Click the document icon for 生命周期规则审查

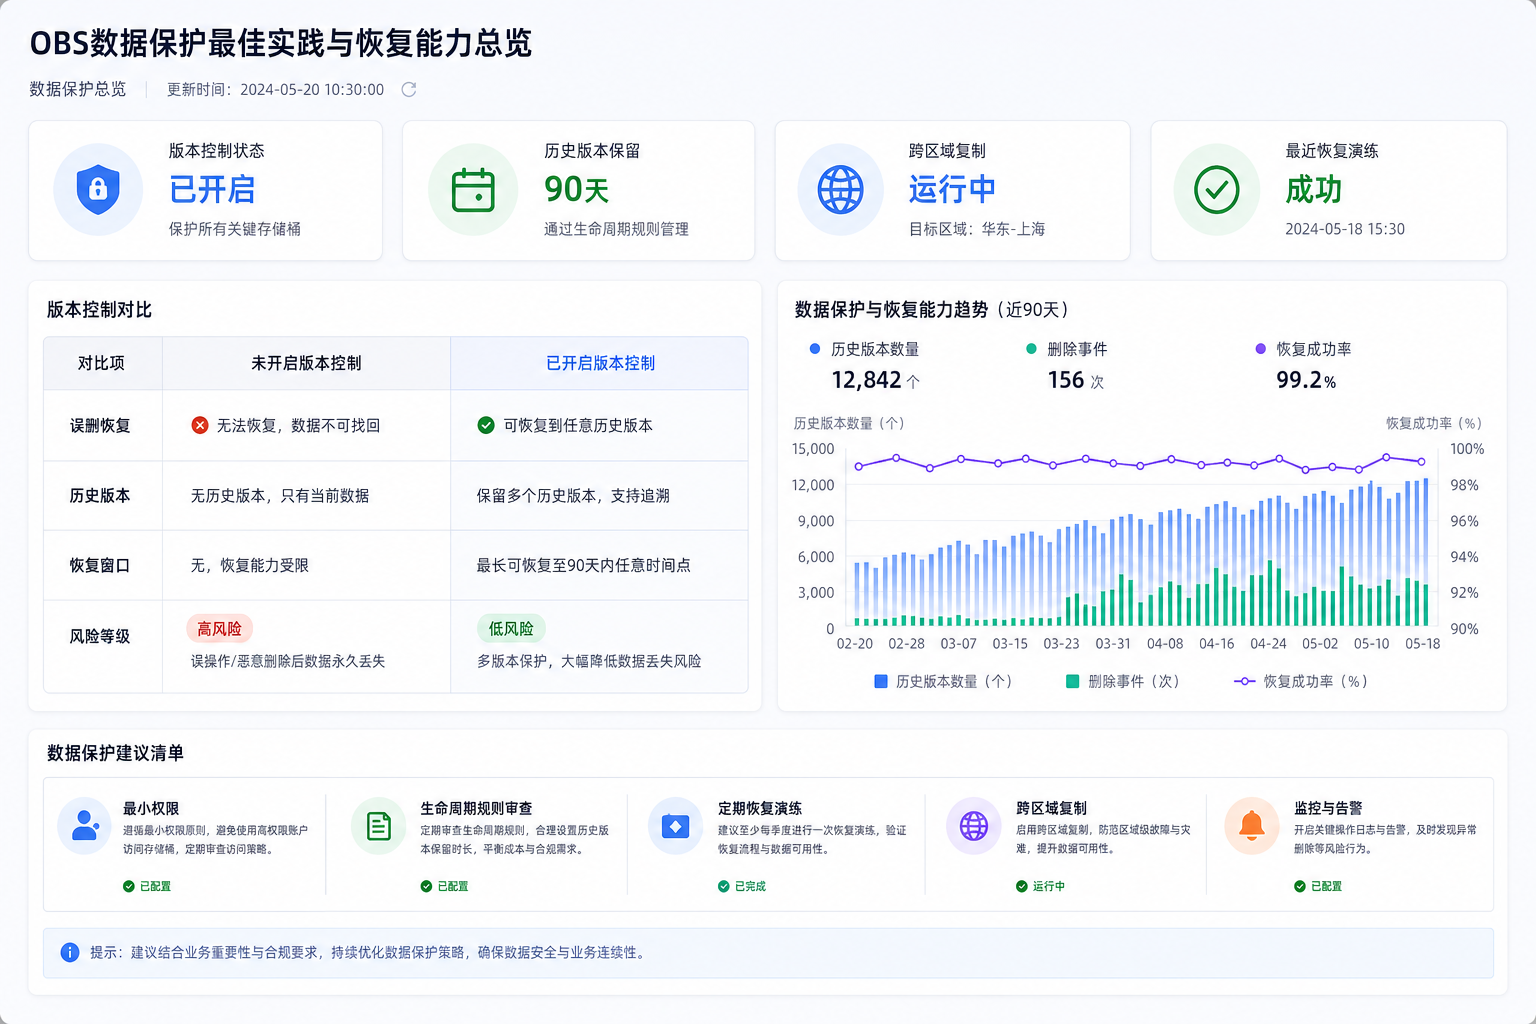coord(379,826)
